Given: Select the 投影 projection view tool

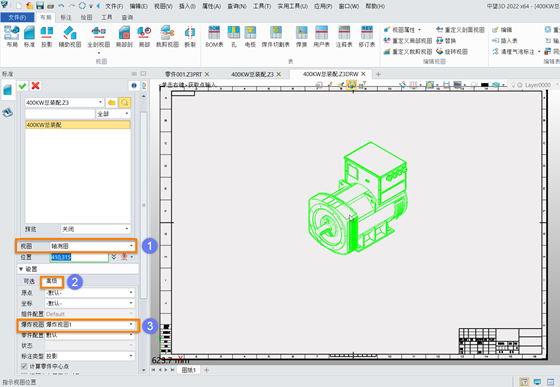Looking at the screenshot, I should pyautogui.click(x=46, y=37).
